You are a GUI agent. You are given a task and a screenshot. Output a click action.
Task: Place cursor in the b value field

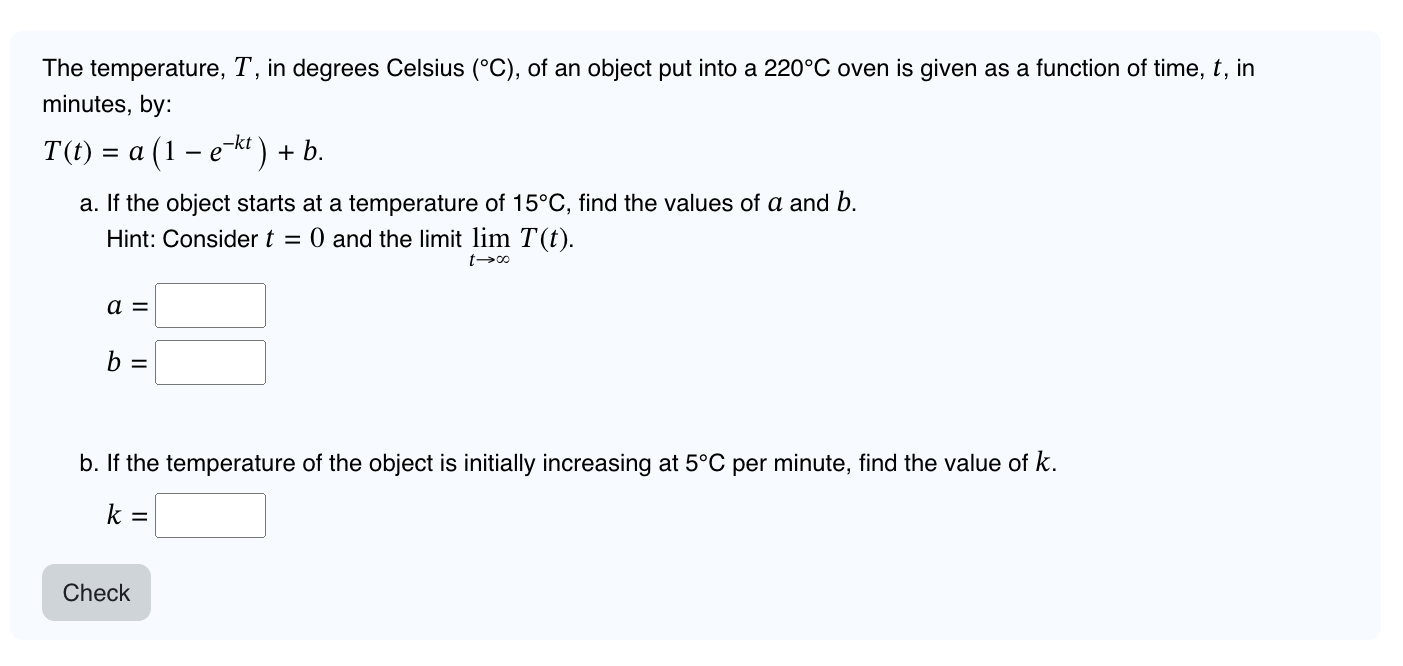pyautogui.click(x=210, y=362)
